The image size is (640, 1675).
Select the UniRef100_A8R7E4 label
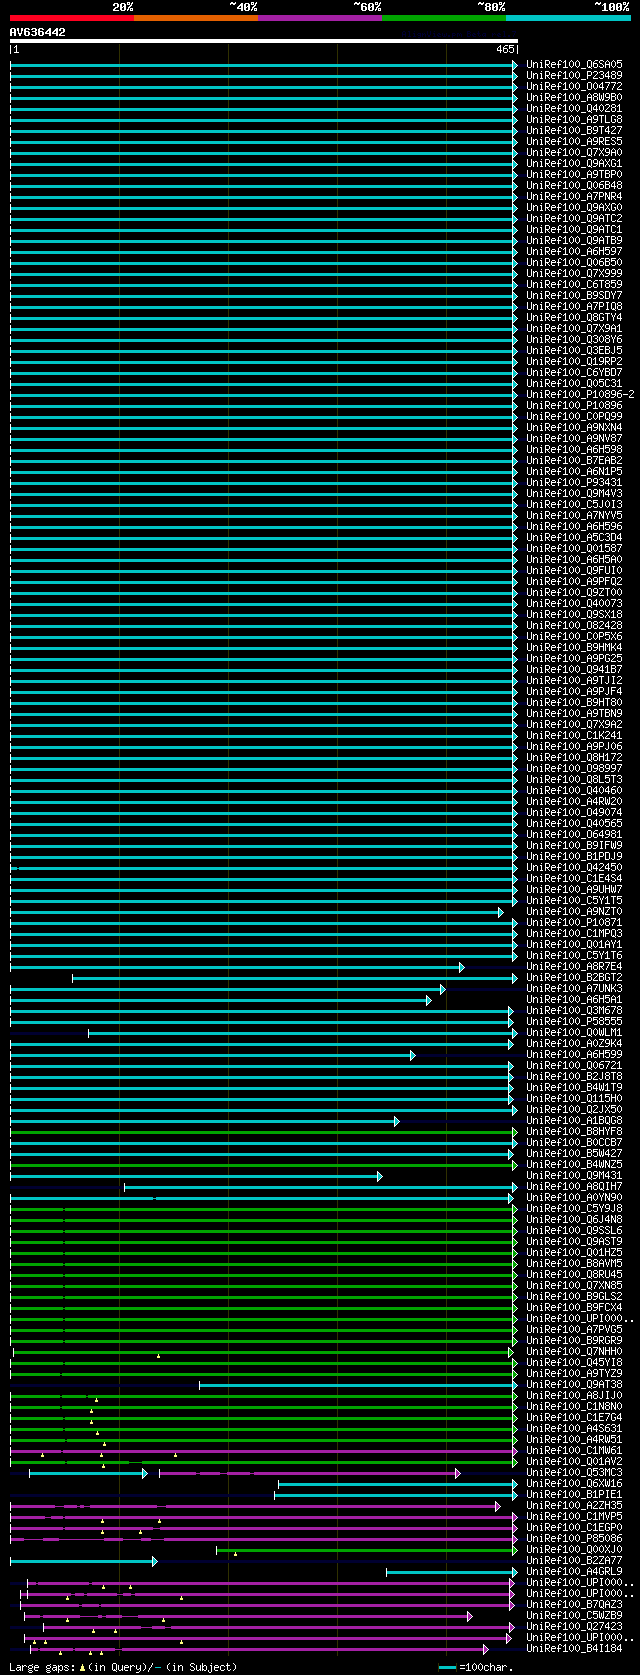[x=574, y=966]
